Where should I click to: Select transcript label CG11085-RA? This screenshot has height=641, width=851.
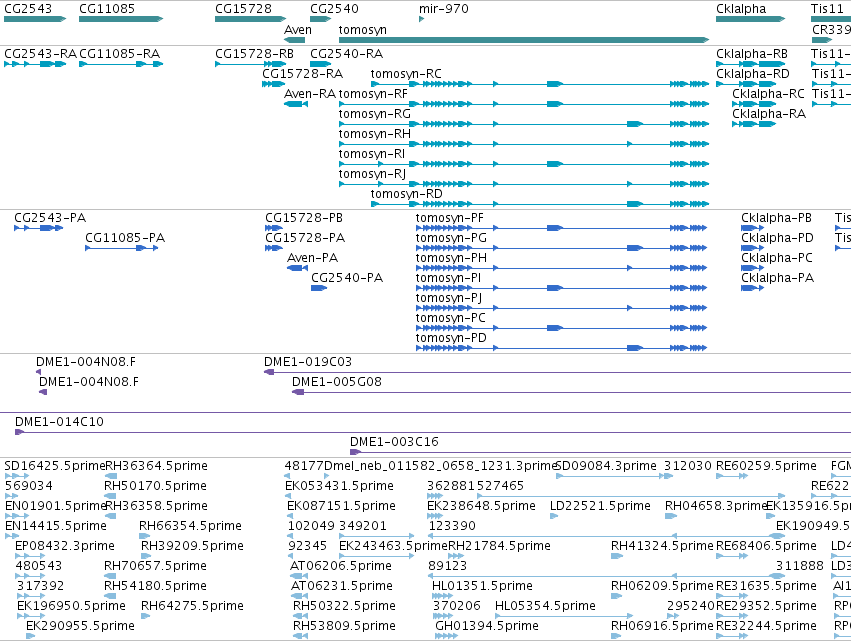[119, 54]
